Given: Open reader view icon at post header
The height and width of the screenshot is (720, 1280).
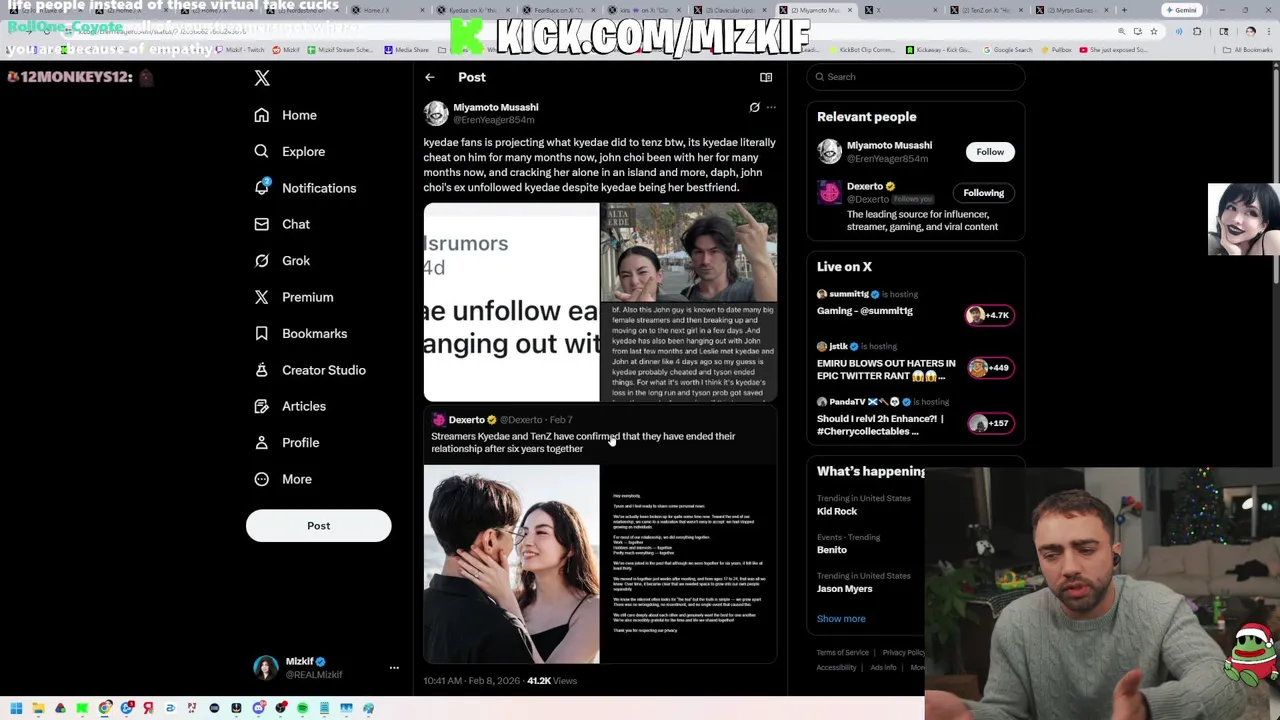Looking at the screenshot, I should (x=766, y=77).
